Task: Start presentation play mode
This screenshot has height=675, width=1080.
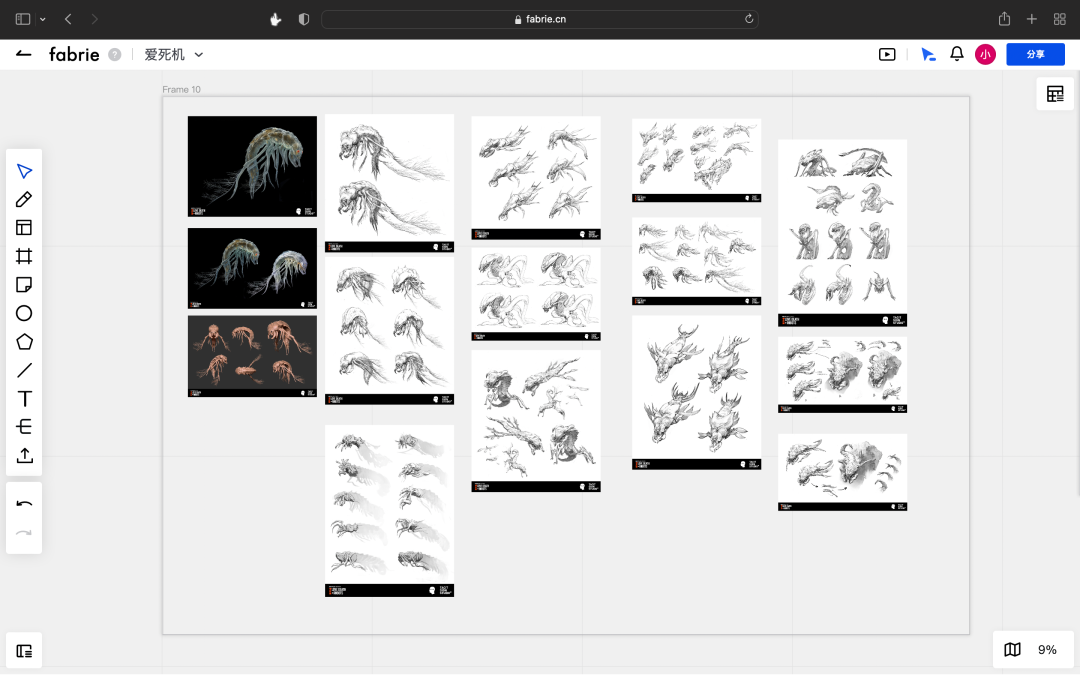Action: click(887, 54)
